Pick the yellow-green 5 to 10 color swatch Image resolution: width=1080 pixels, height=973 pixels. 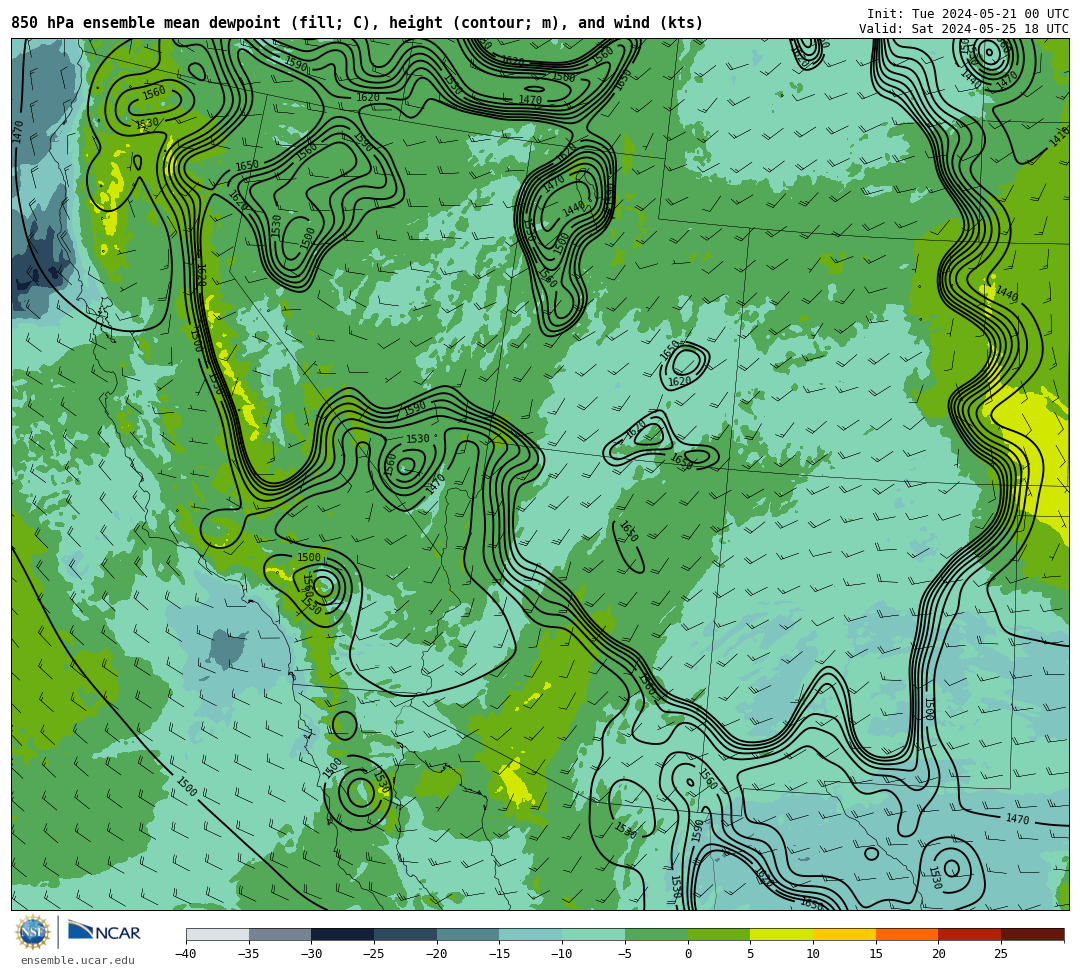coord(782,934)
